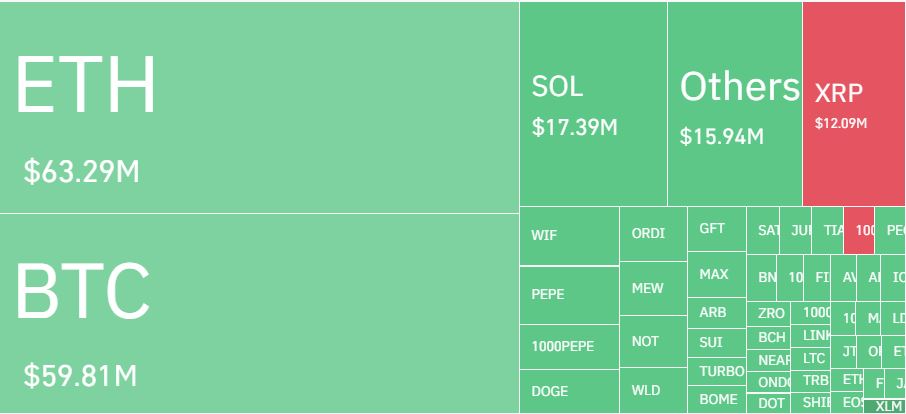Click the GFT tile
The height and width of the screenshot is (414, 906).
pos(716,229)
